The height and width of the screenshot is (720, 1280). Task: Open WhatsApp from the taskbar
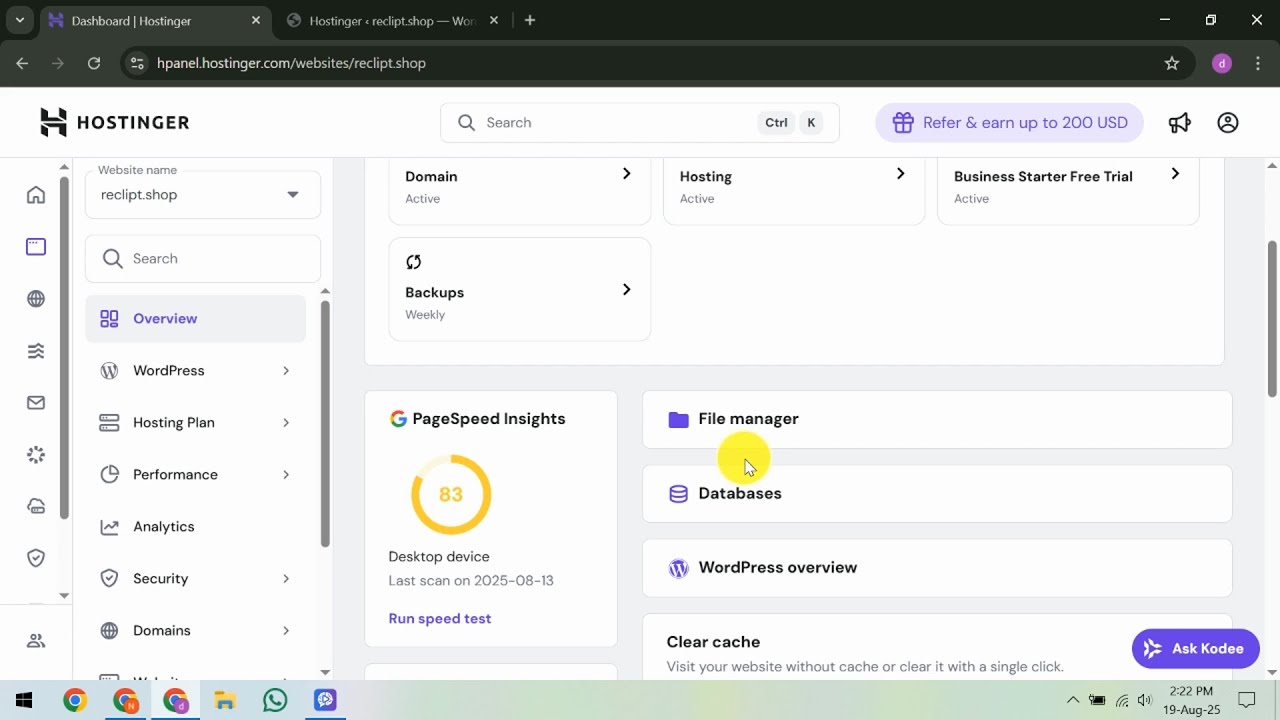pyautogui.click(x=275, y=700)
